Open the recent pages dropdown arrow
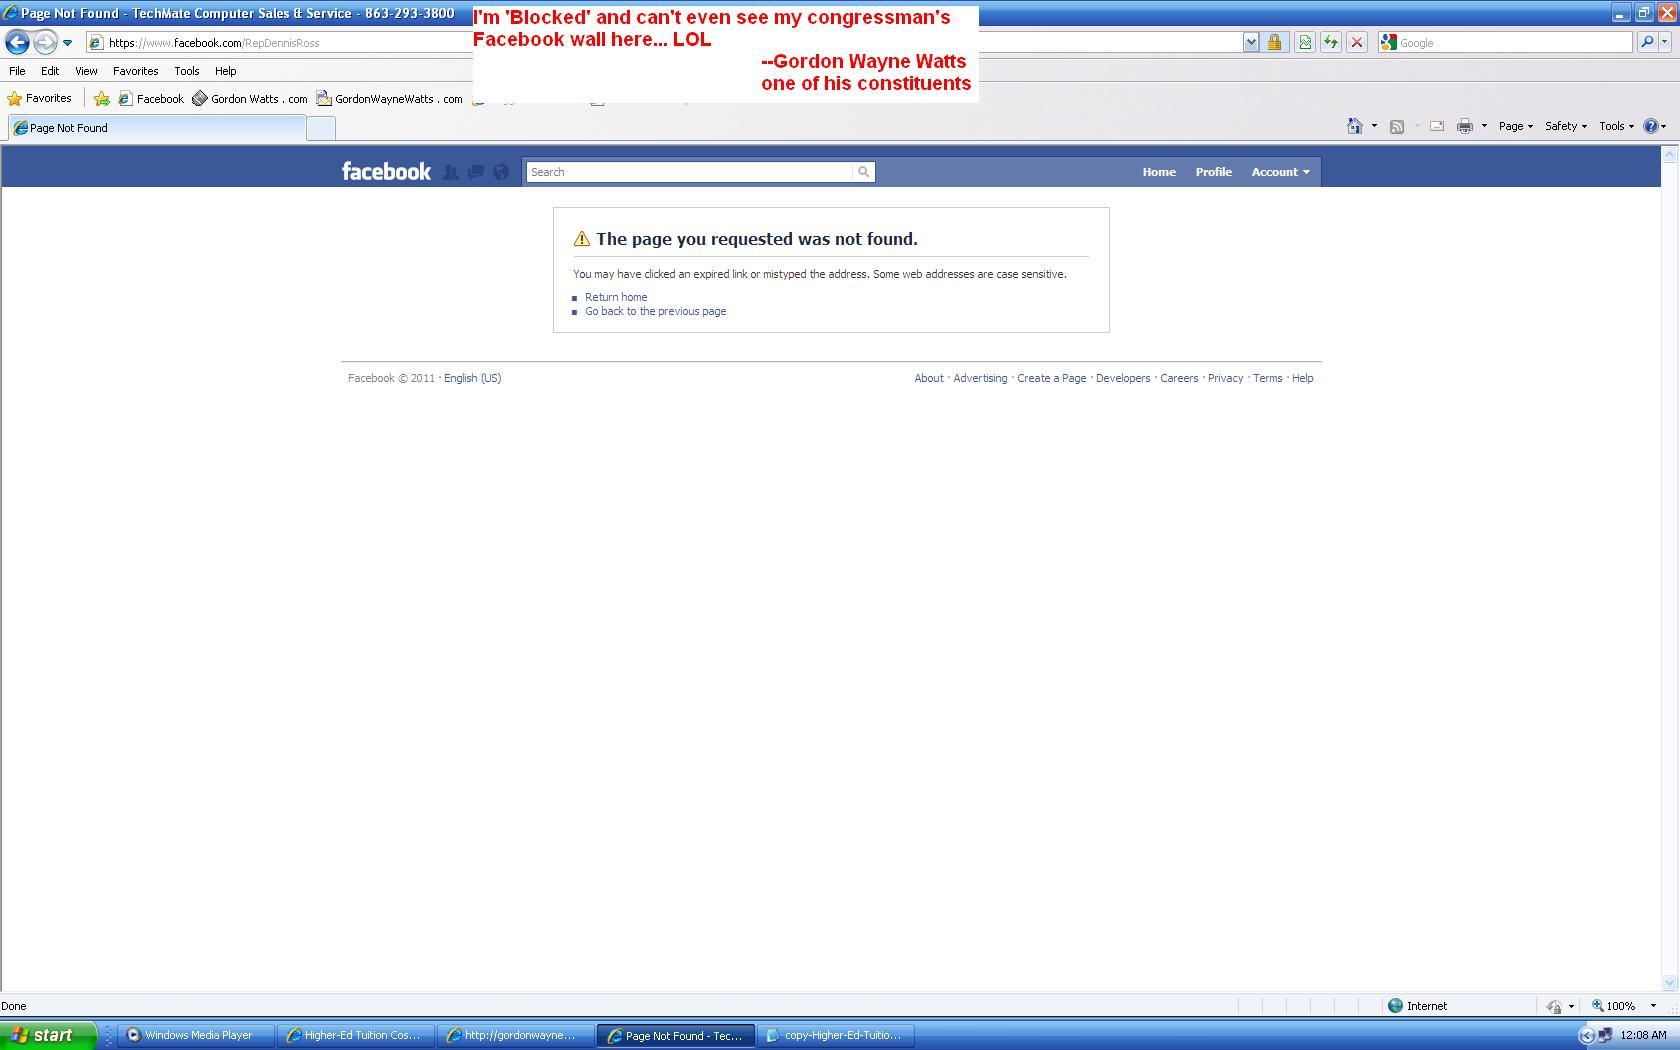This screenshot has height=1050, width=1680. pyautogui.click(x=67, y=43)
